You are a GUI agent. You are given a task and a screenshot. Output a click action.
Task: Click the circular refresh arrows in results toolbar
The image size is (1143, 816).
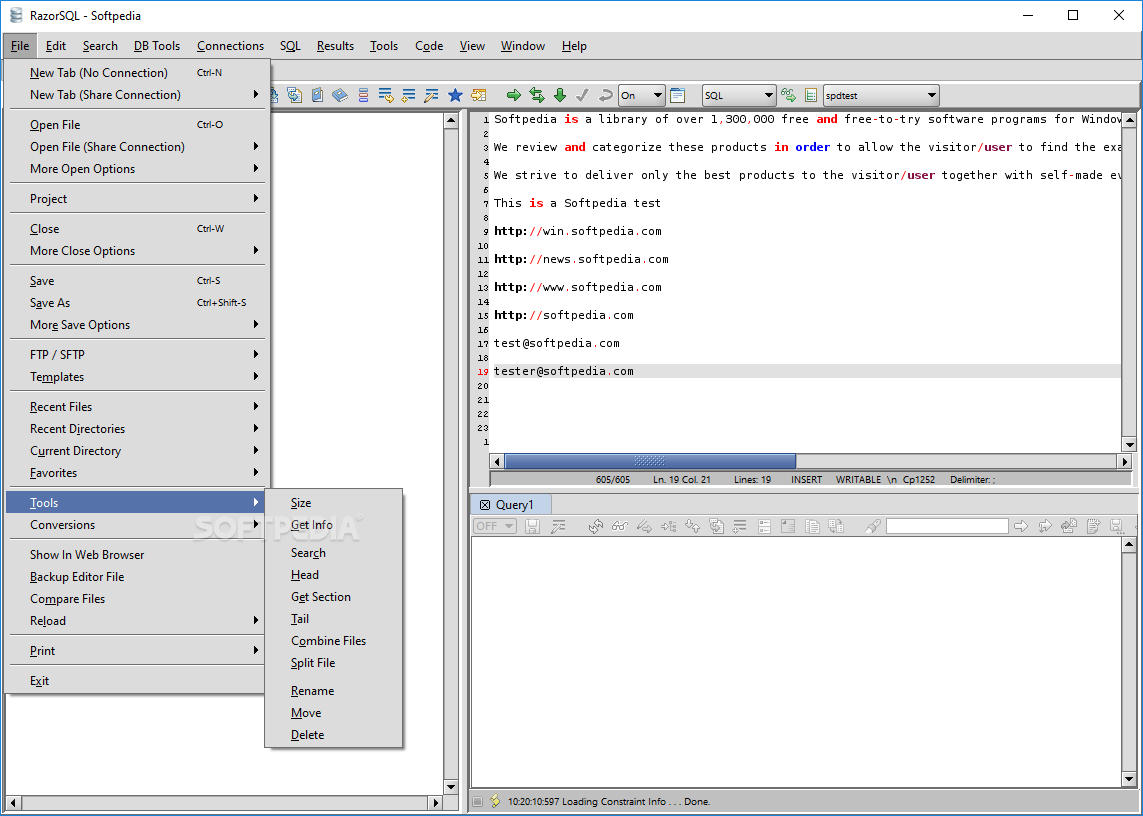(x=596, y=526)
